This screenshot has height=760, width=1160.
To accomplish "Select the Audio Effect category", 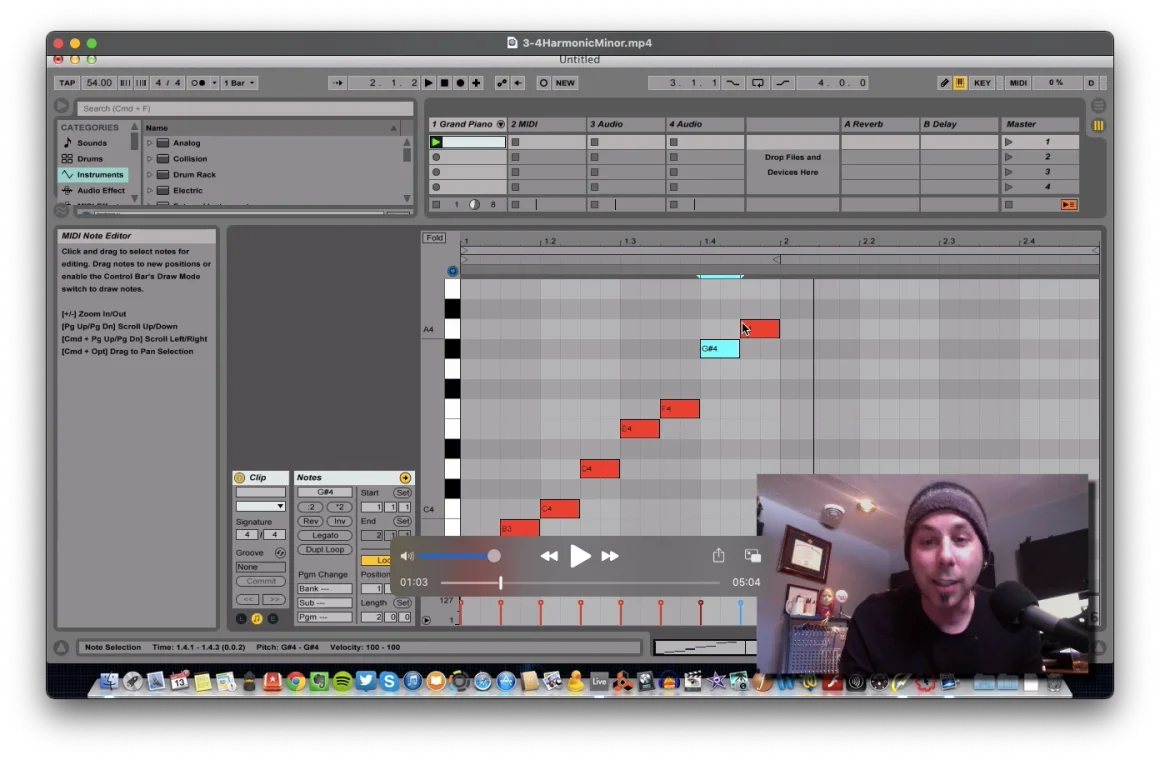I will (92, 190).
